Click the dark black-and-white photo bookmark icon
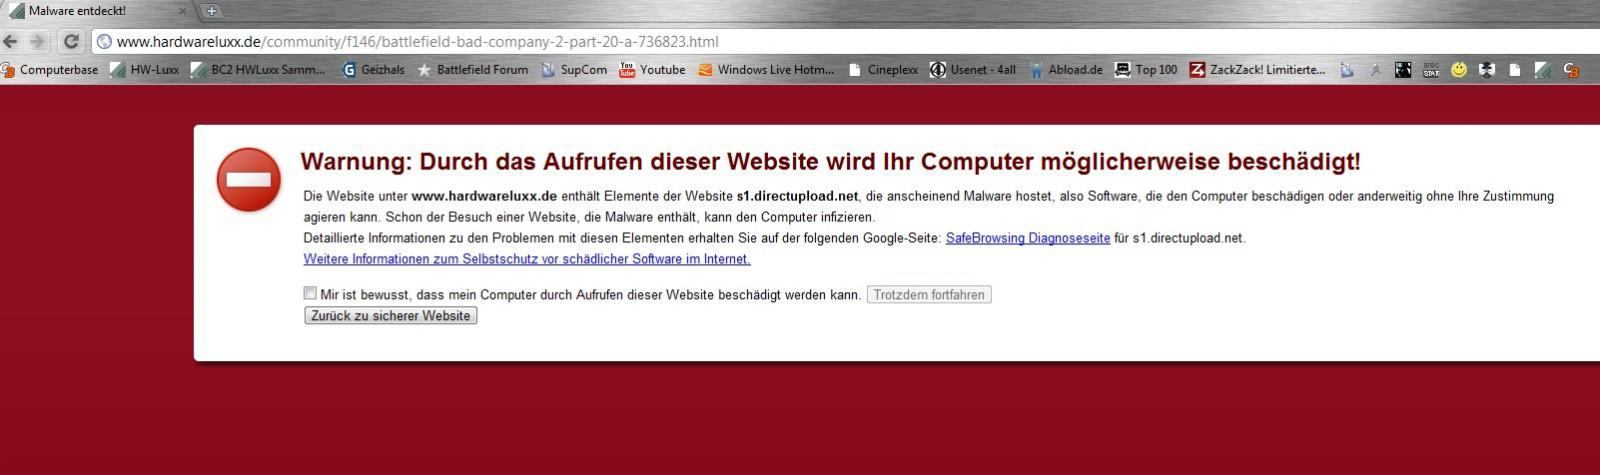 pos(1403,70)
